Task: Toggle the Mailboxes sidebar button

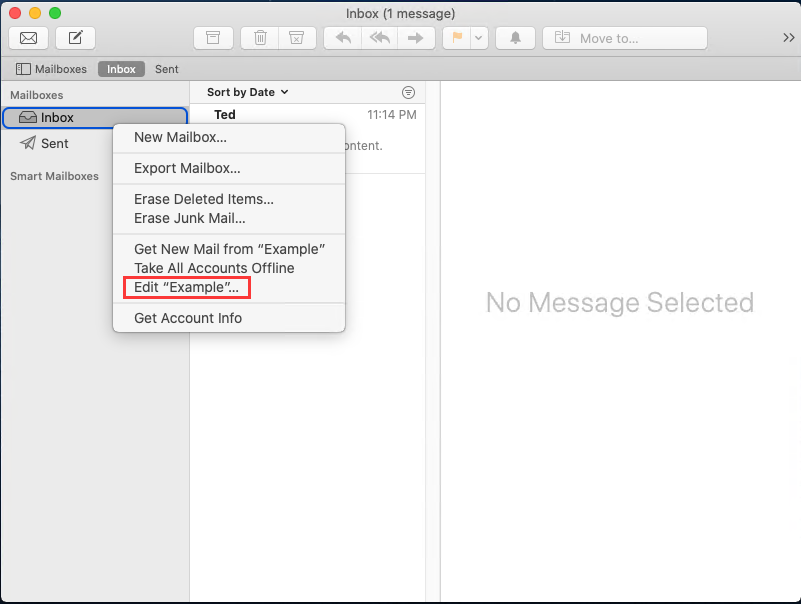Action: click(51, 69)
